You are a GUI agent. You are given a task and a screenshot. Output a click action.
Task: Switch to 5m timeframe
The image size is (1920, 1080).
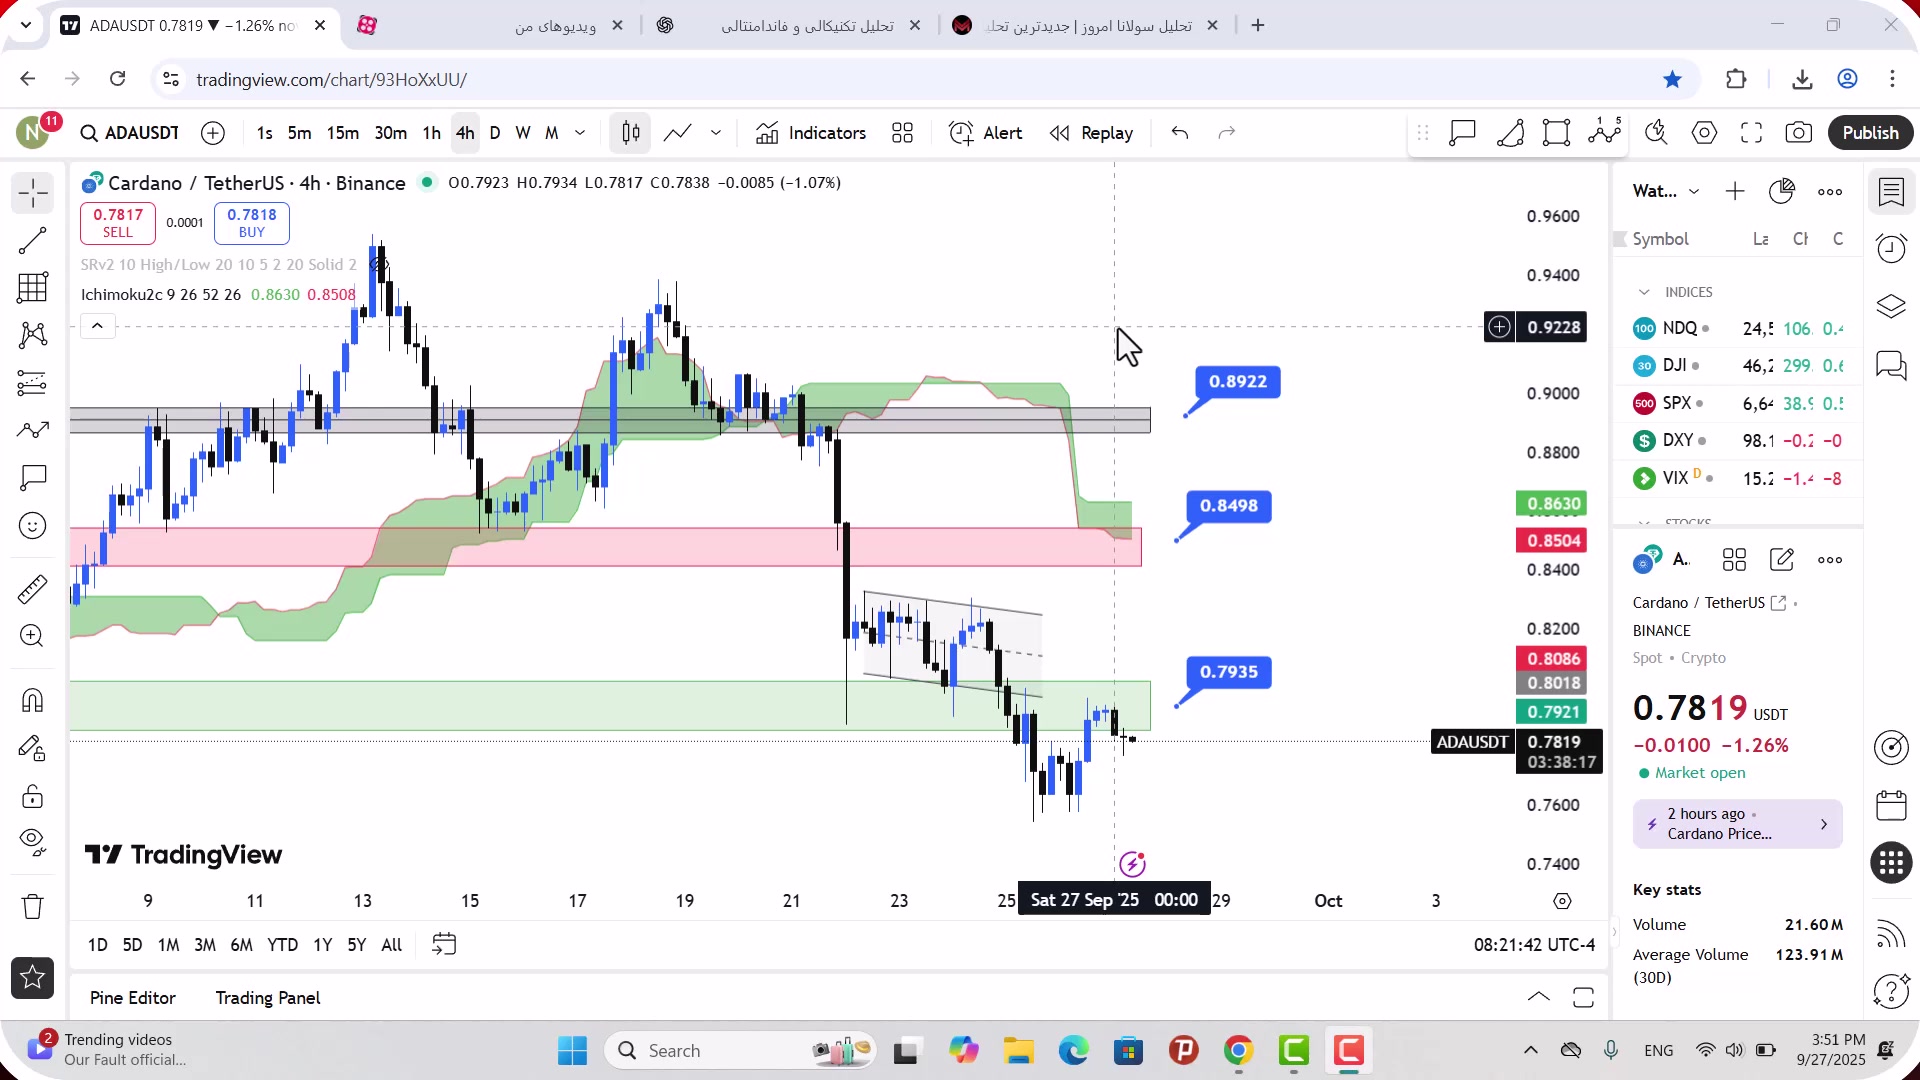299,133
